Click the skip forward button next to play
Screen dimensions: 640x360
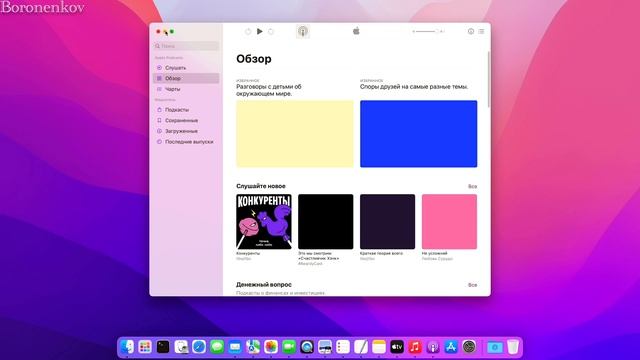click(x=271, y=31)
